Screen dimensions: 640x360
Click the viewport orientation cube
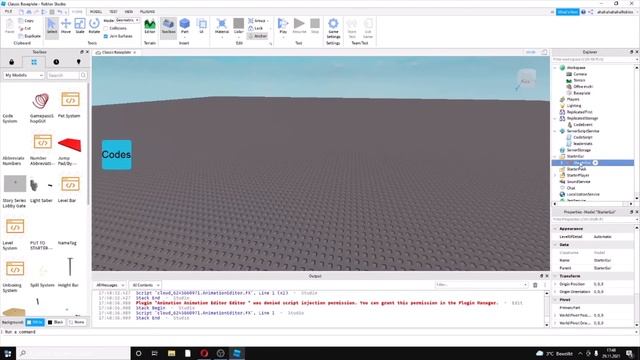coord(526,79)
